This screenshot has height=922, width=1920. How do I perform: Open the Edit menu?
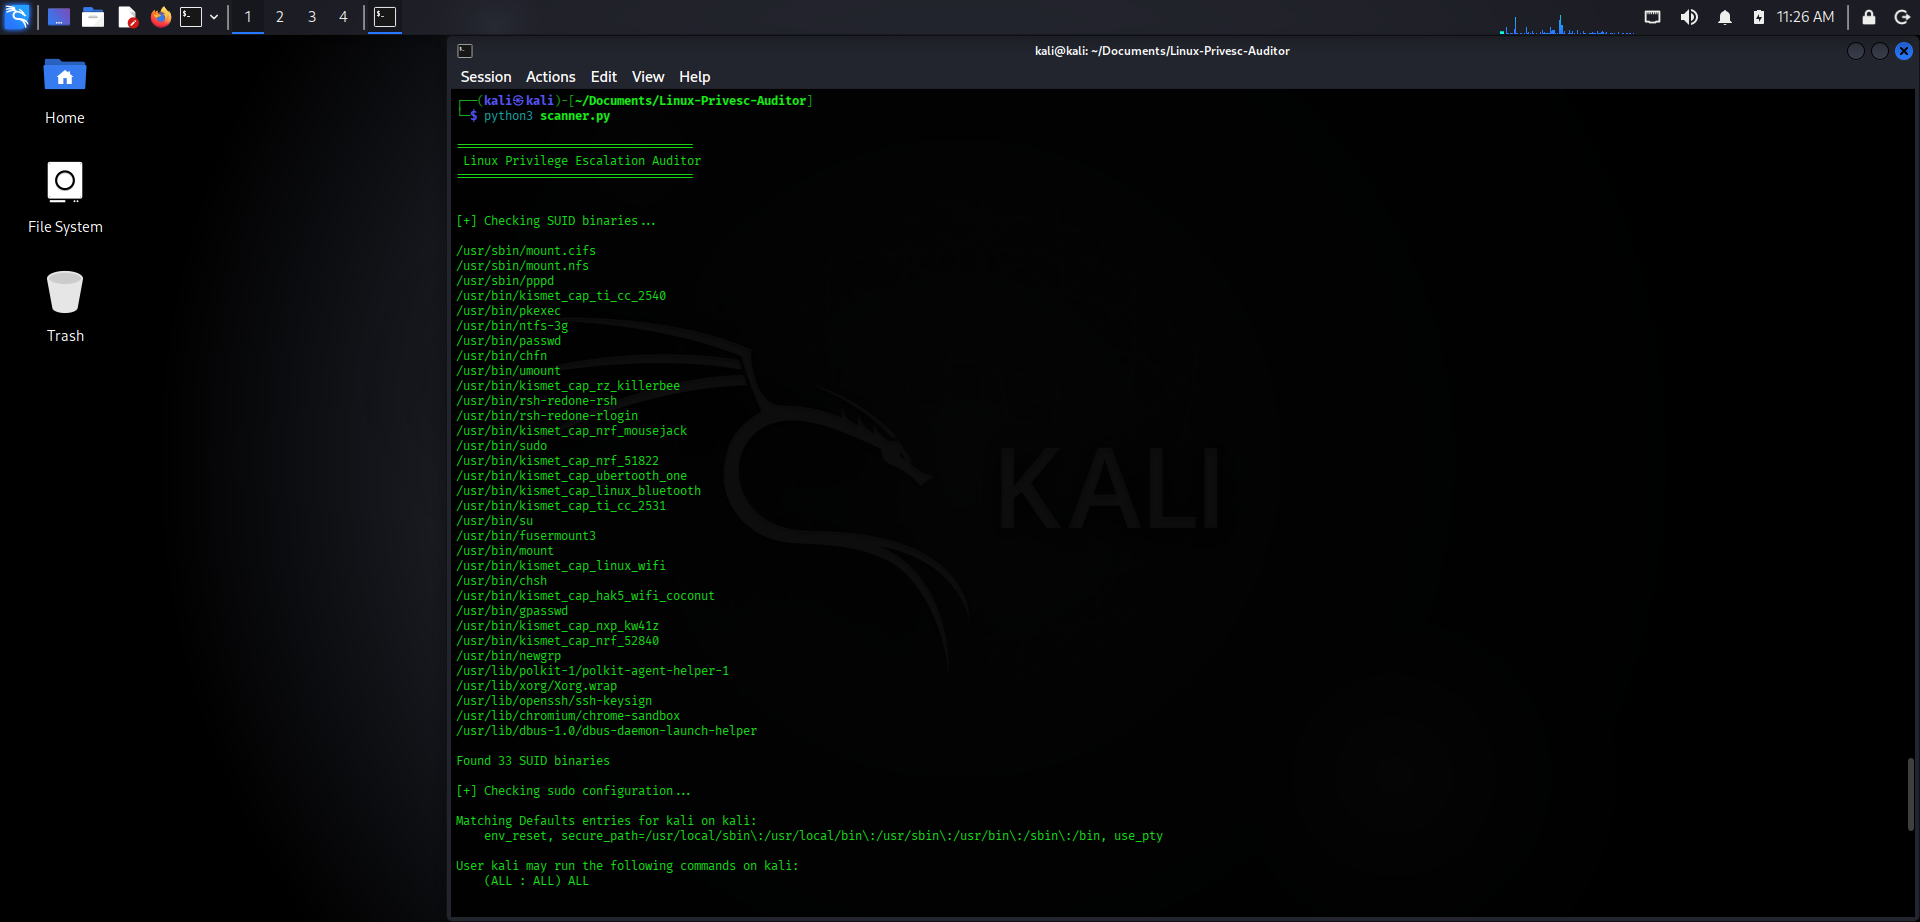coord(604,77)
